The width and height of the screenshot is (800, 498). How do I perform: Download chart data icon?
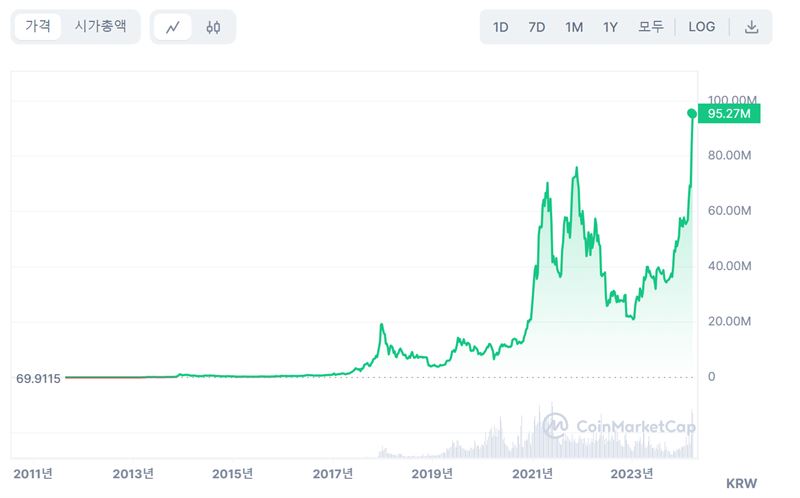[x=752, y=27]
